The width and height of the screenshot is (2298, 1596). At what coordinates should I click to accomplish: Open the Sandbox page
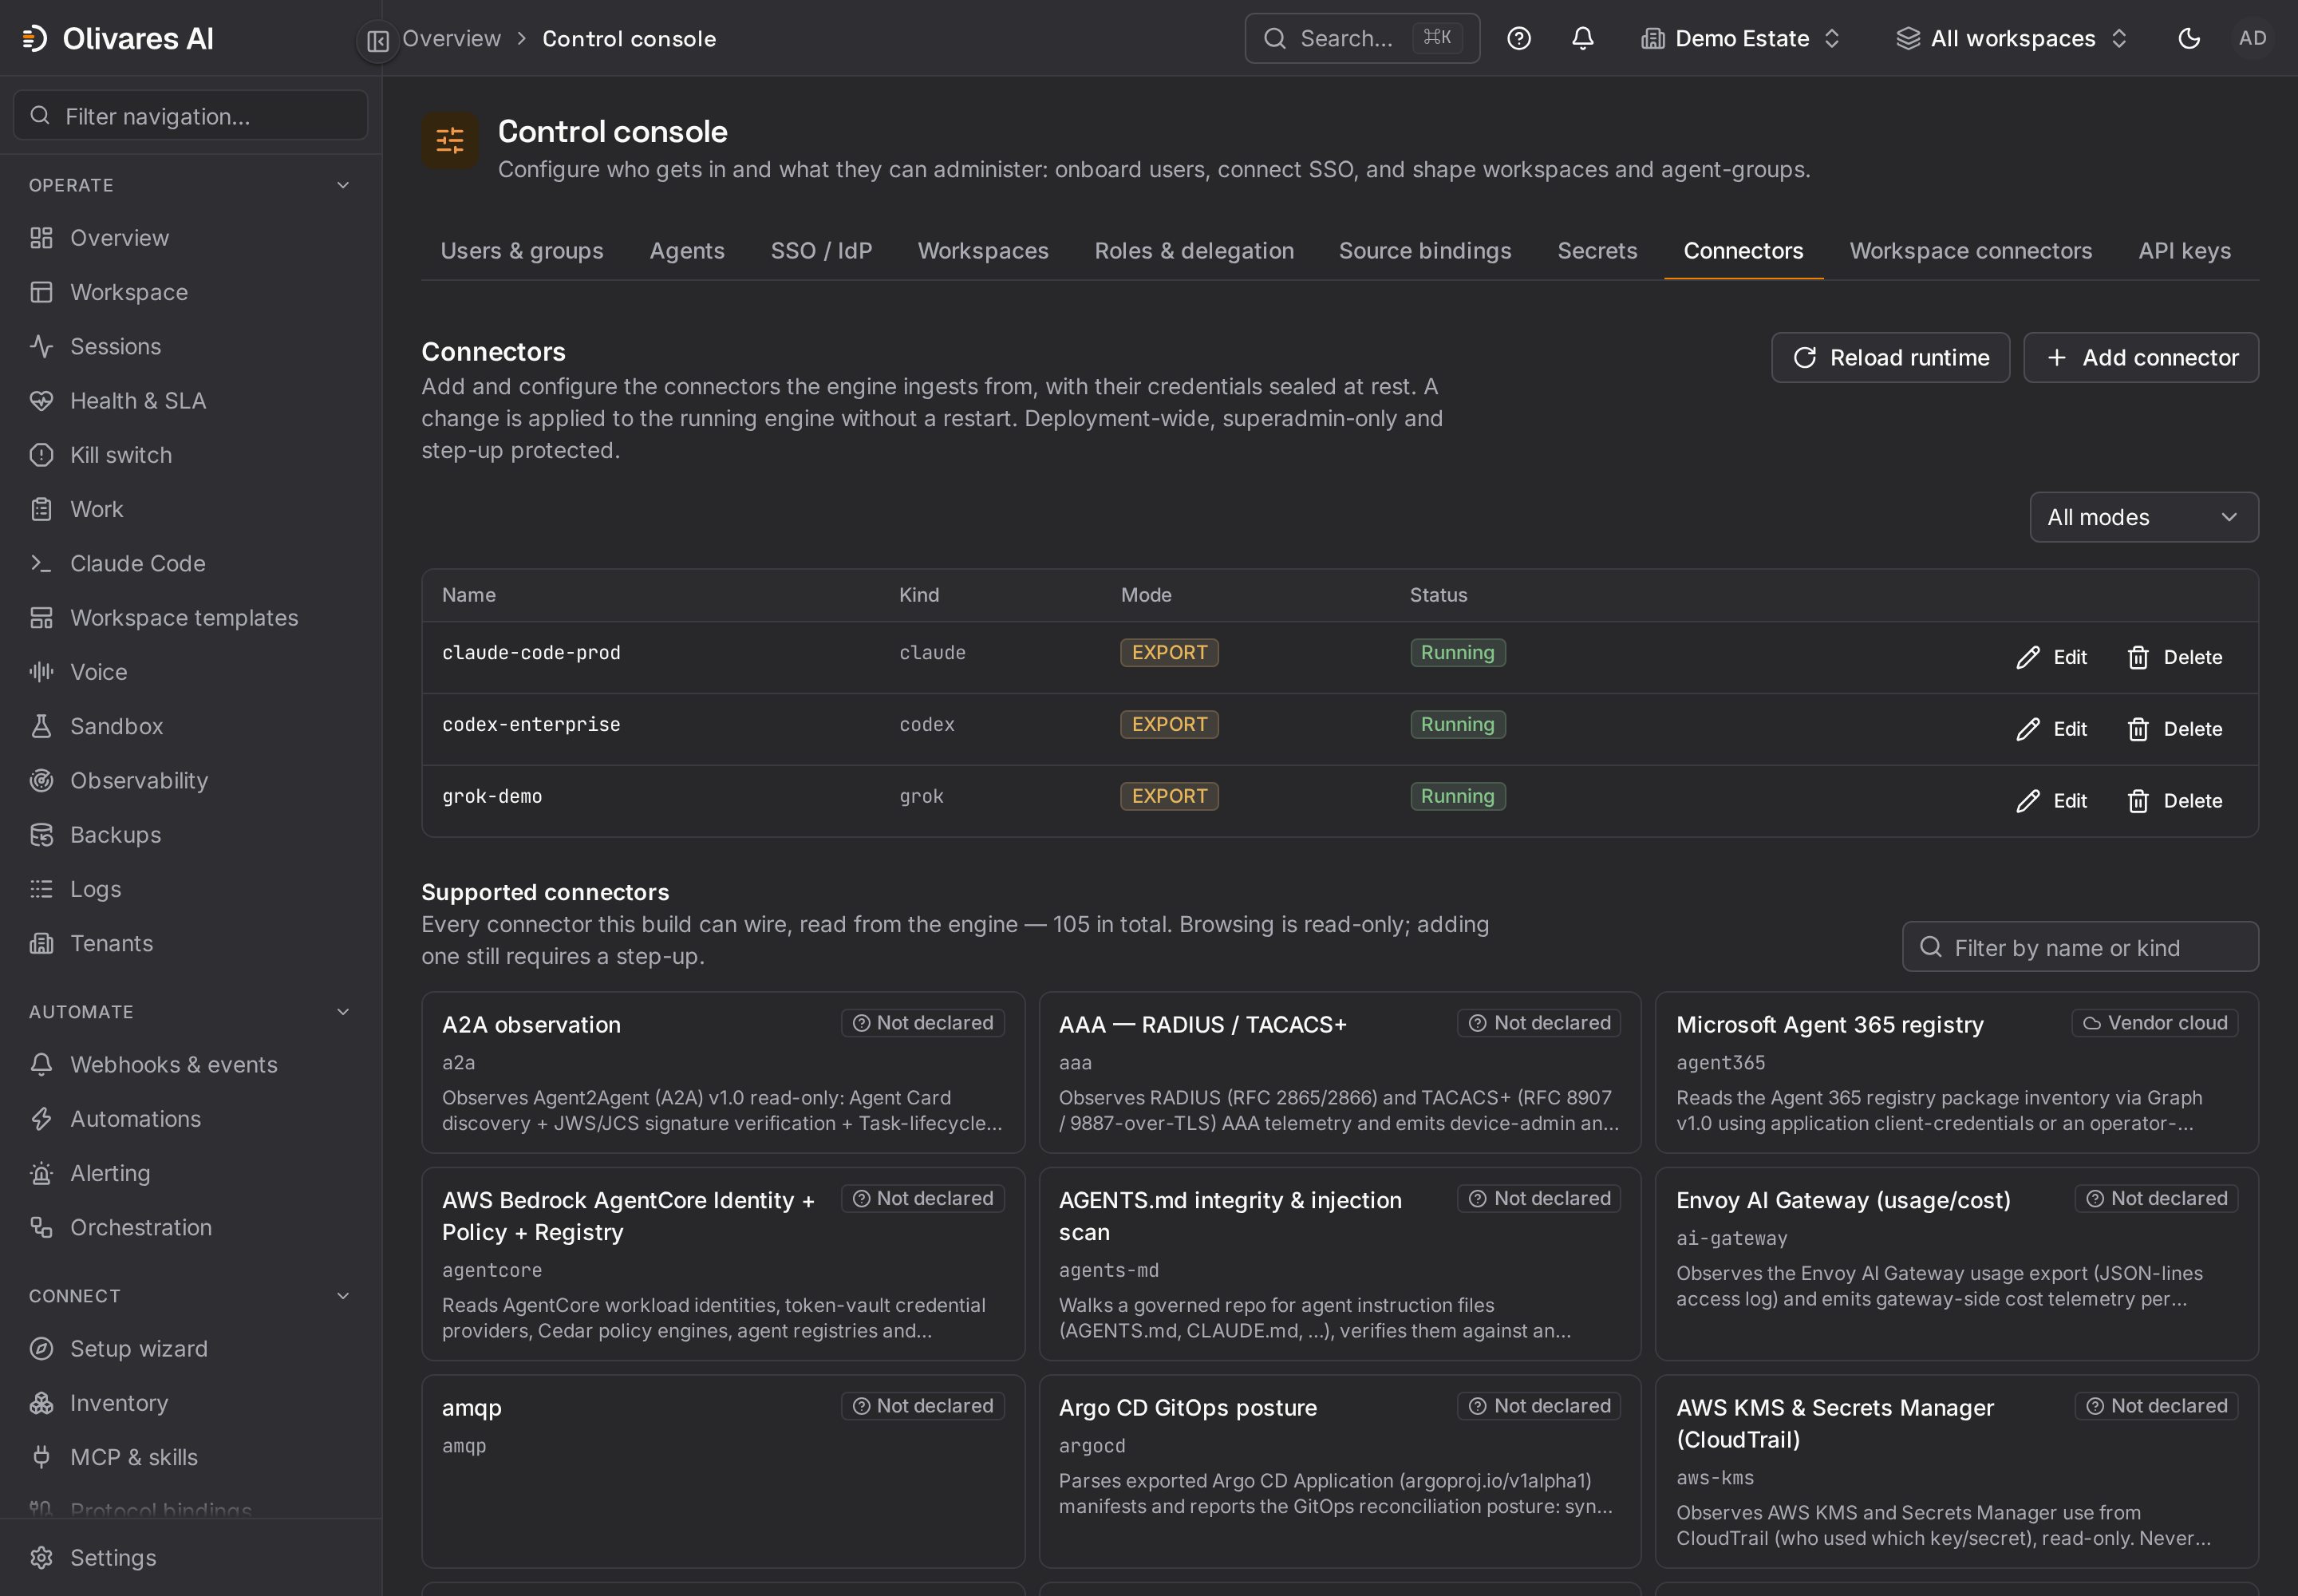[190, 726]
